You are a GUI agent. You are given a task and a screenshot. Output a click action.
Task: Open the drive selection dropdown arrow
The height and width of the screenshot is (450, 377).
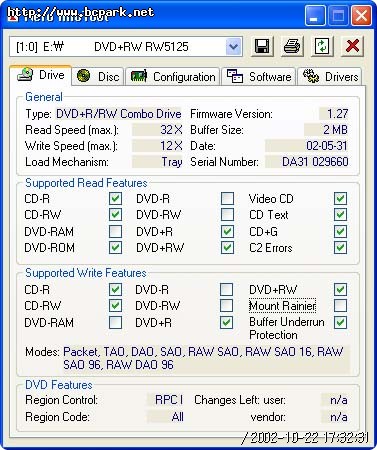(234, 46)
